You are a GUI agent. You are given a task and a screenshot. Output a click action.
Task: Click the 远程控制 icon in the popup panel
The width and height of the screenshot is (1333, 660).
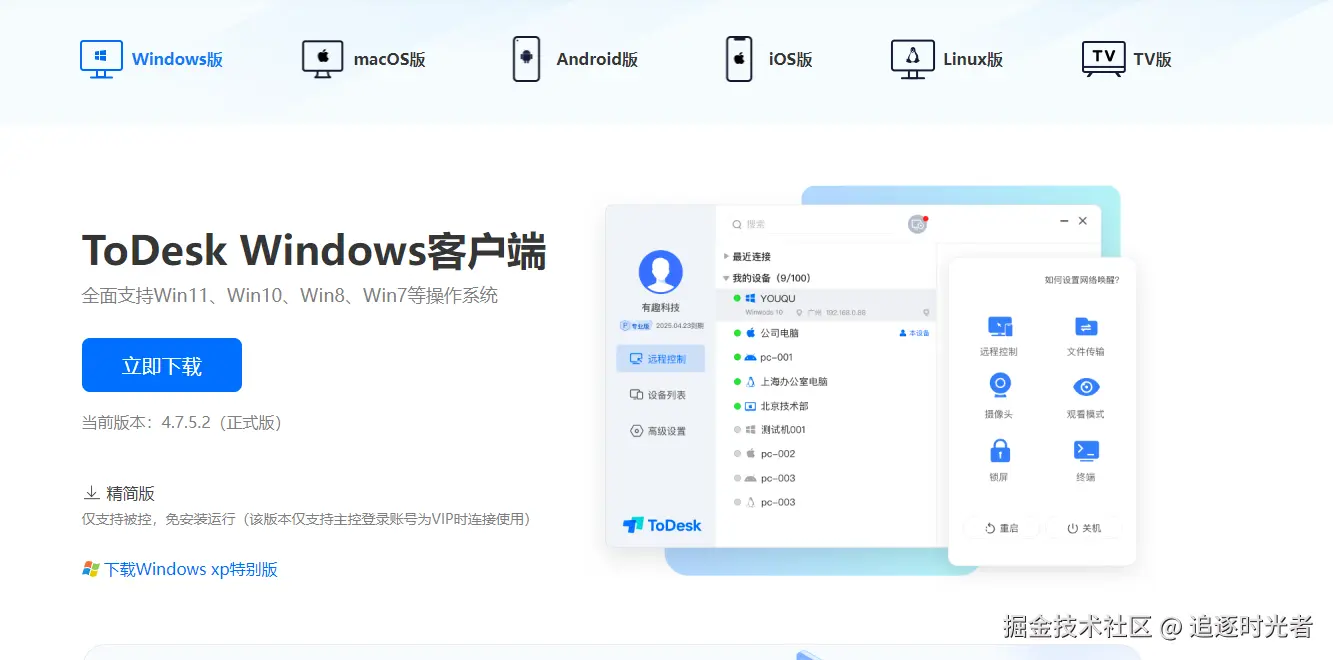point(999,327)
